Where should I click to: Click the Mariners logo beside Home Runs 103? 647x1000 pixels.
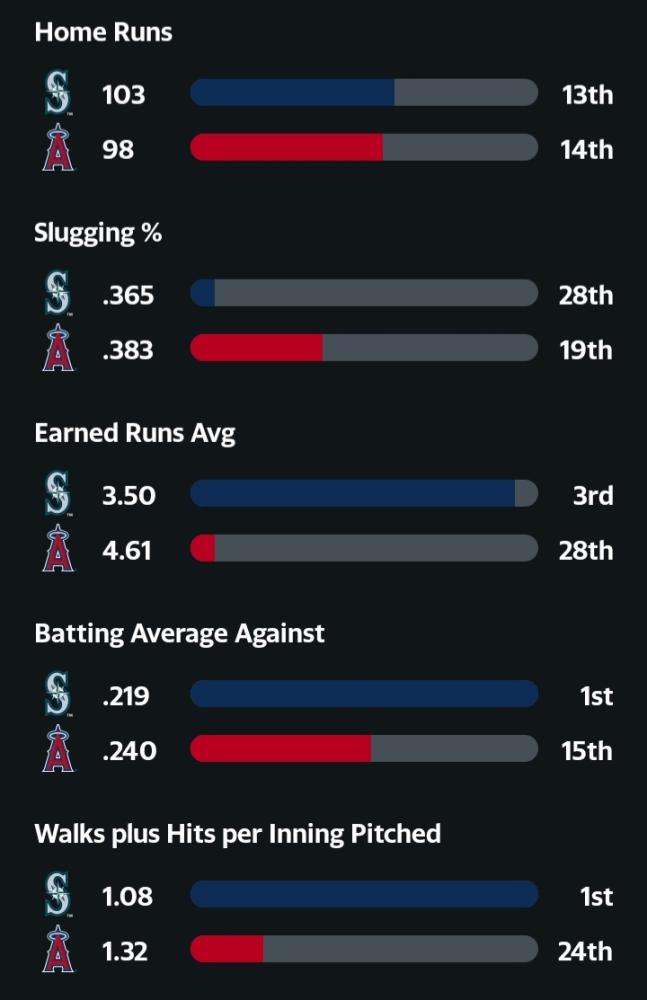(x=57, y=94)
